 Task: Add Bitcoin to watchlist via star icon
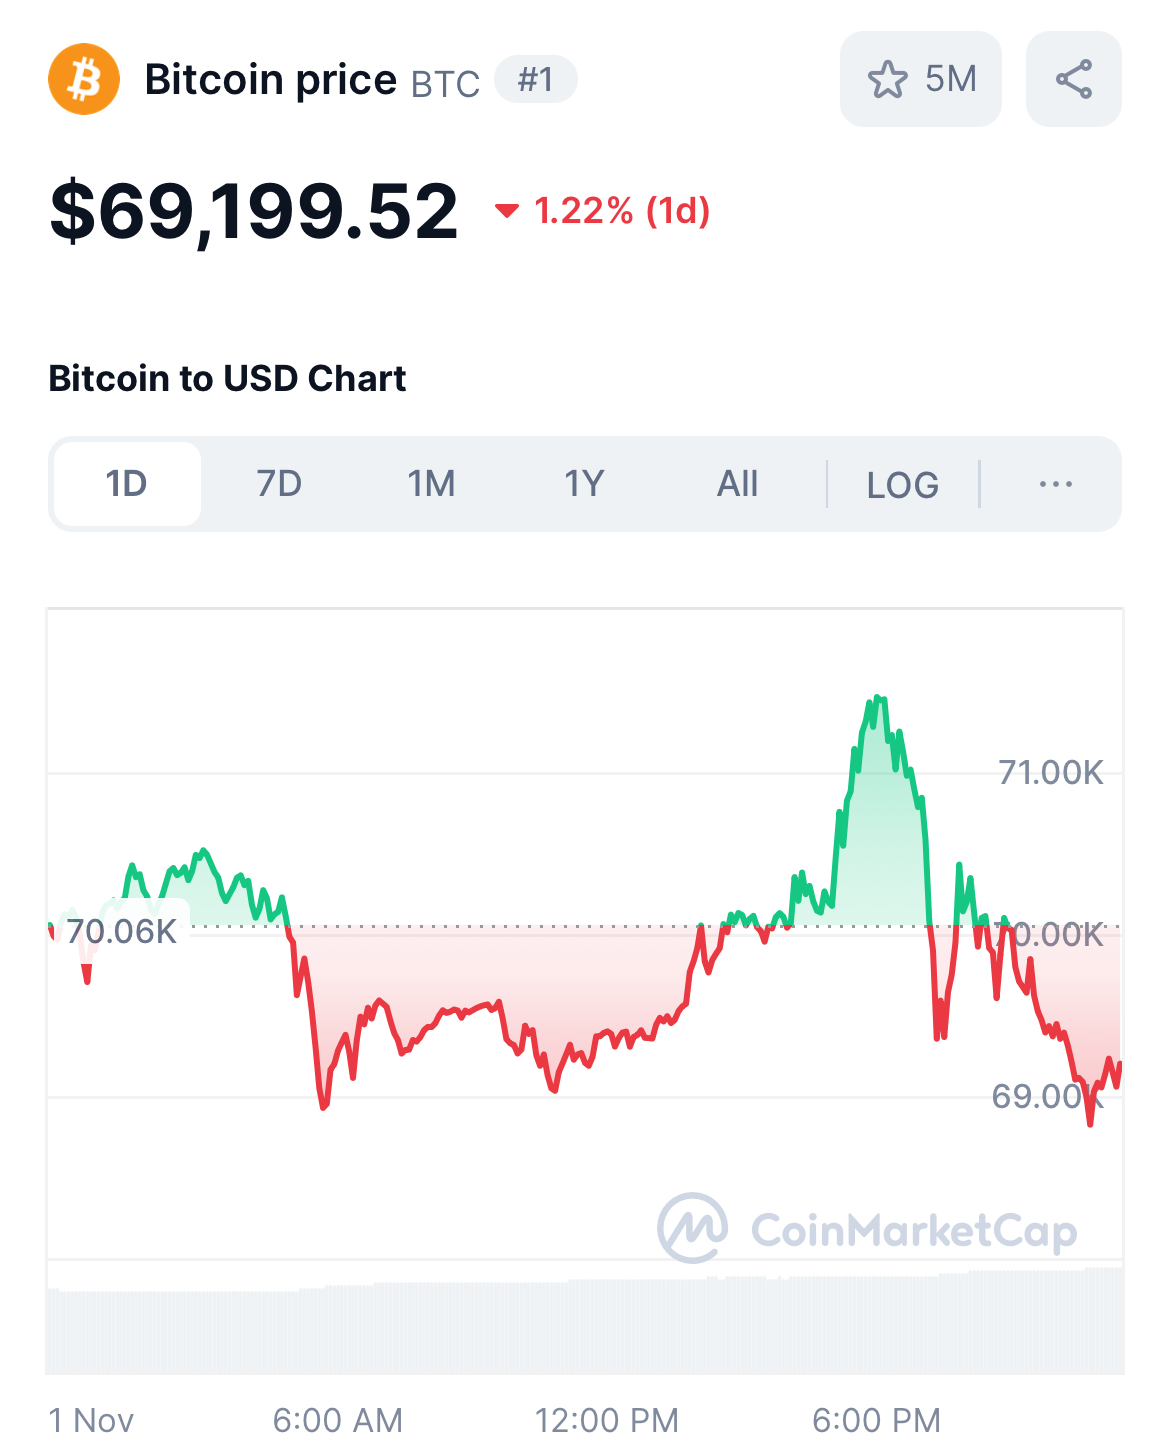coord(888,79)
